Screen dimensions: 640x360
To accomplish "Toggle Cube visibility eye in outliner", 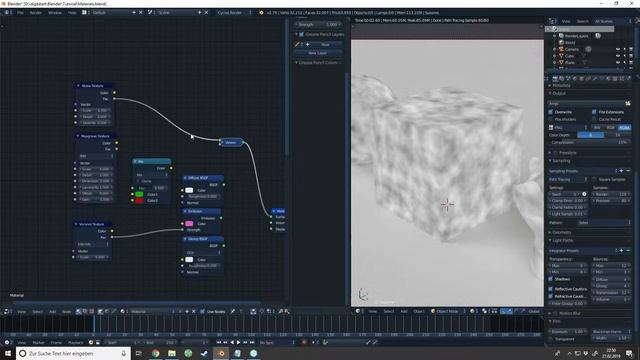I will [x=618, y=56].
